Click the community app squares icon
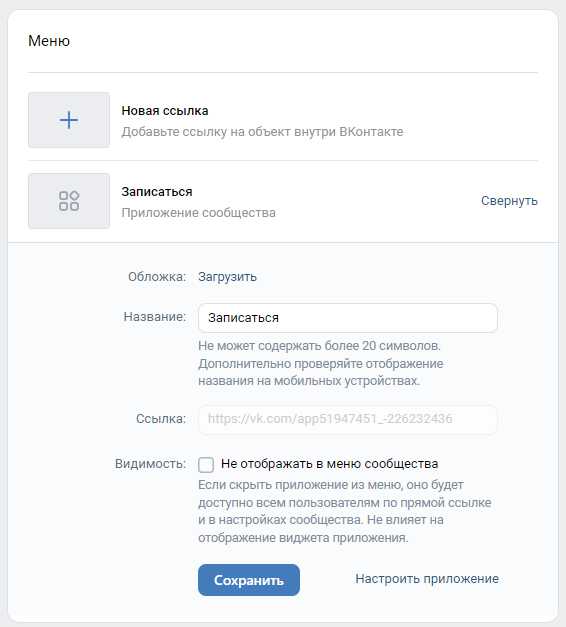 (69, 201)
